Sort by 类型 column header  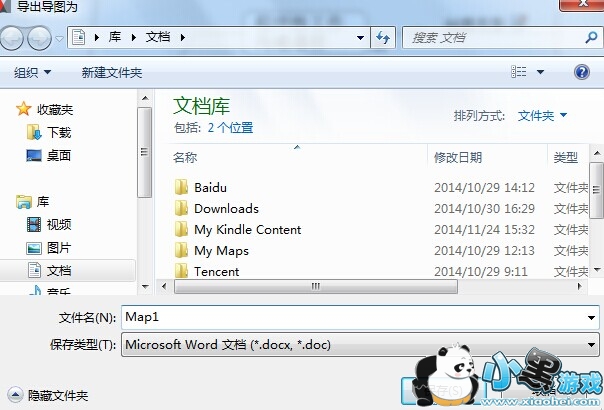[568, 157]
